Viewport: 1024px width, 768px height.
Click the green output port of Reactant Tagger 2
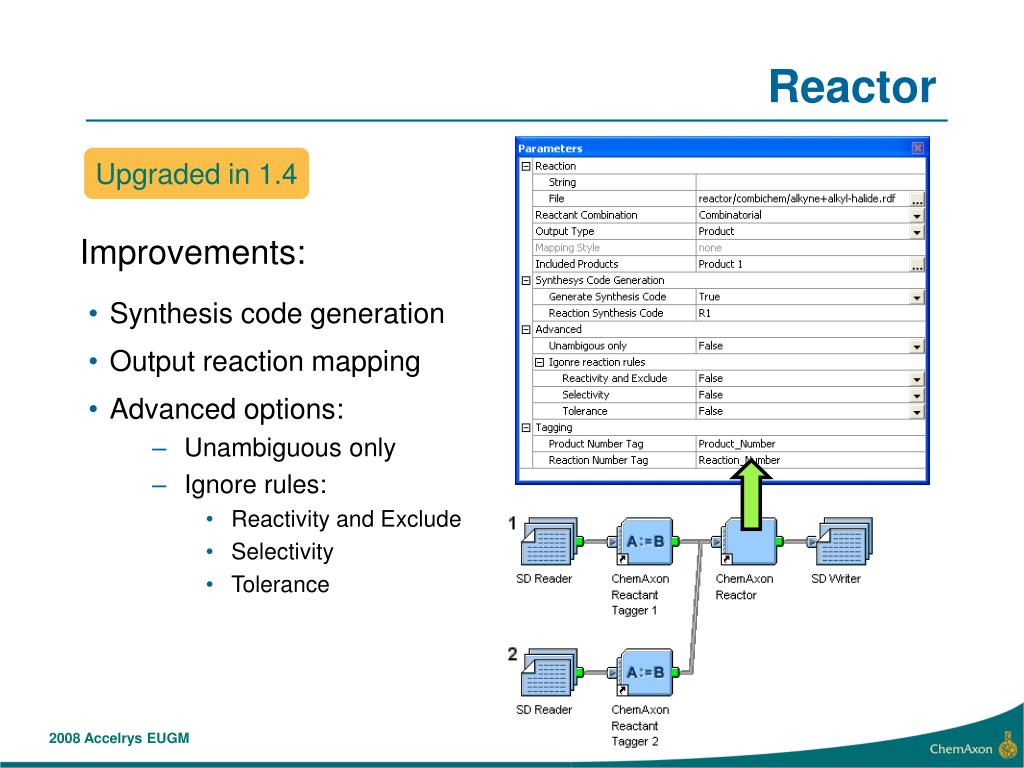click(675, 671)
